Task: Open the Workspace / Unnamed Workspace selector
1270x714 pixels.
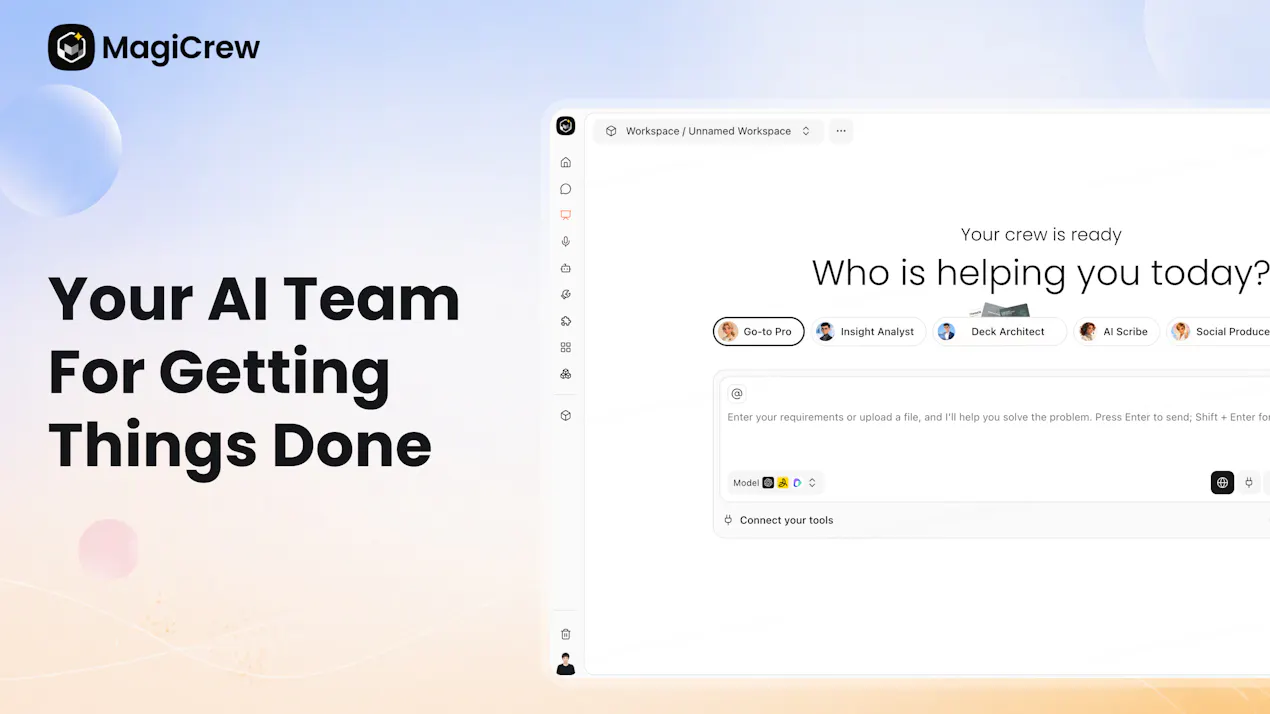Action: pyautogui.click(x=709, y=131)
